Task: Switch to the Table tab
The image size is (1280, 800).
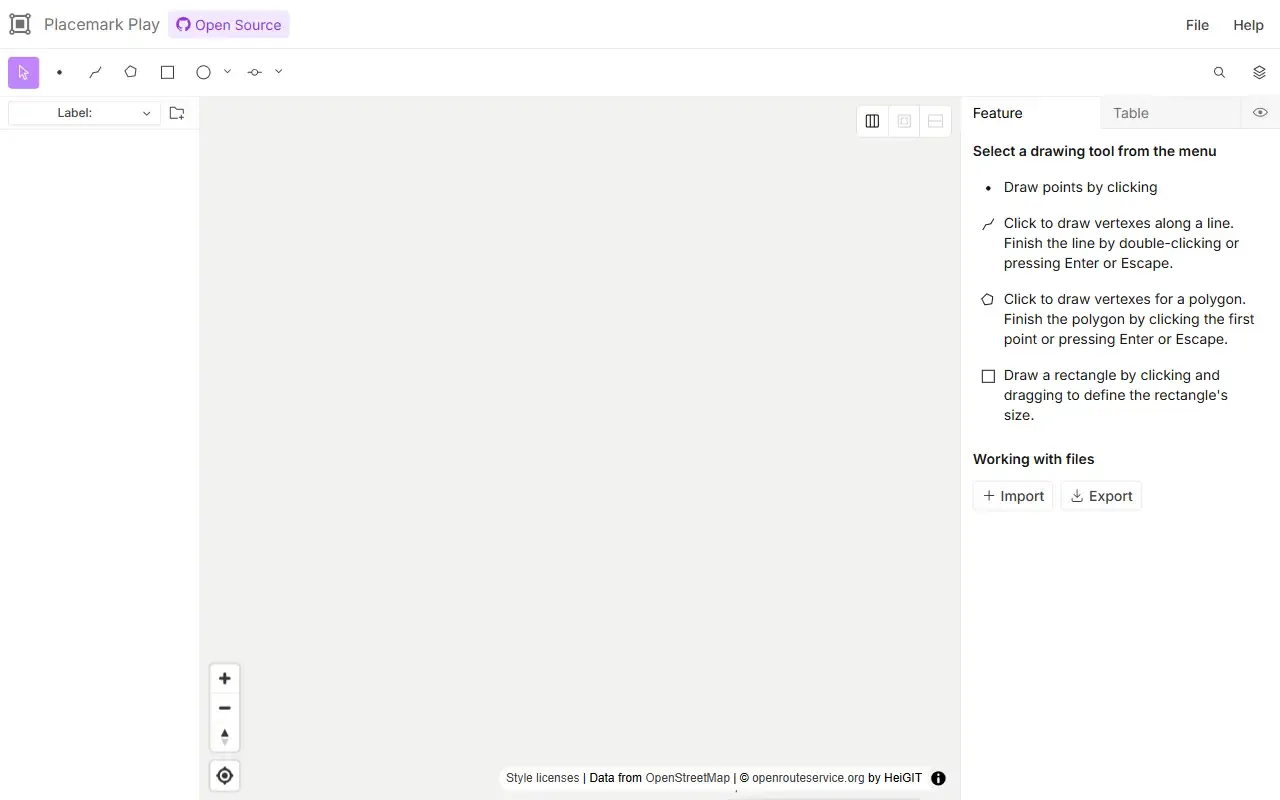Action: (x=1131, y=113)
